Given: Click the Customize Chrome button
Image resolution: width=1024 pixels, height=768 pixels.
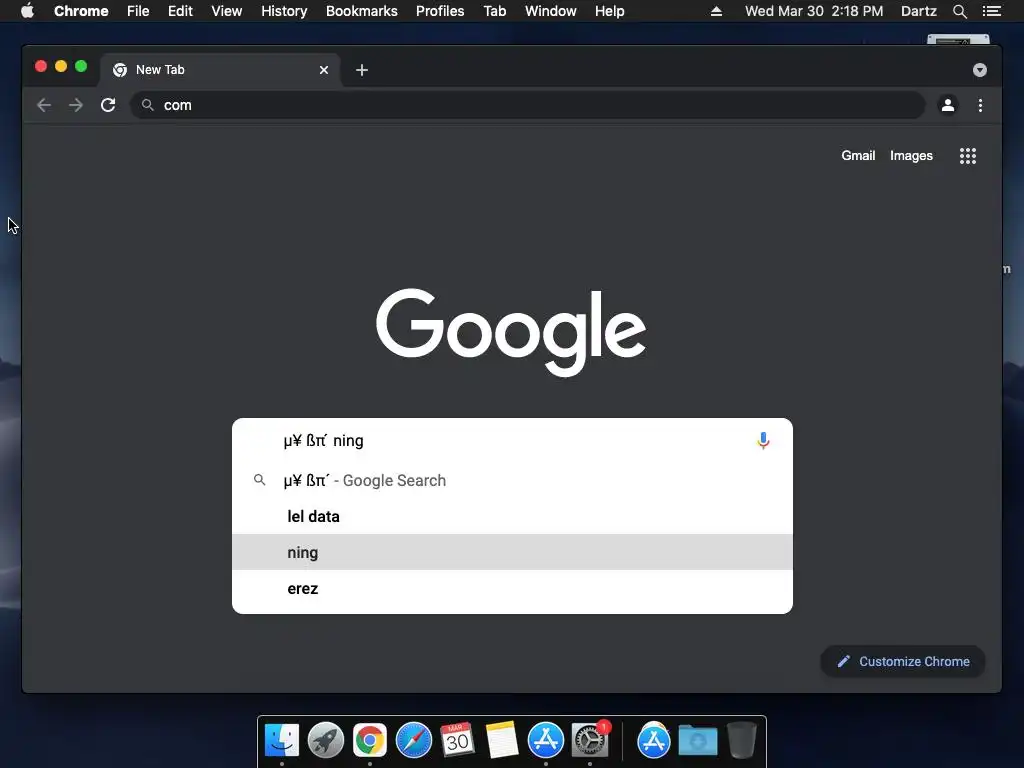Looking at the screenshot, I should coord(903,662).
